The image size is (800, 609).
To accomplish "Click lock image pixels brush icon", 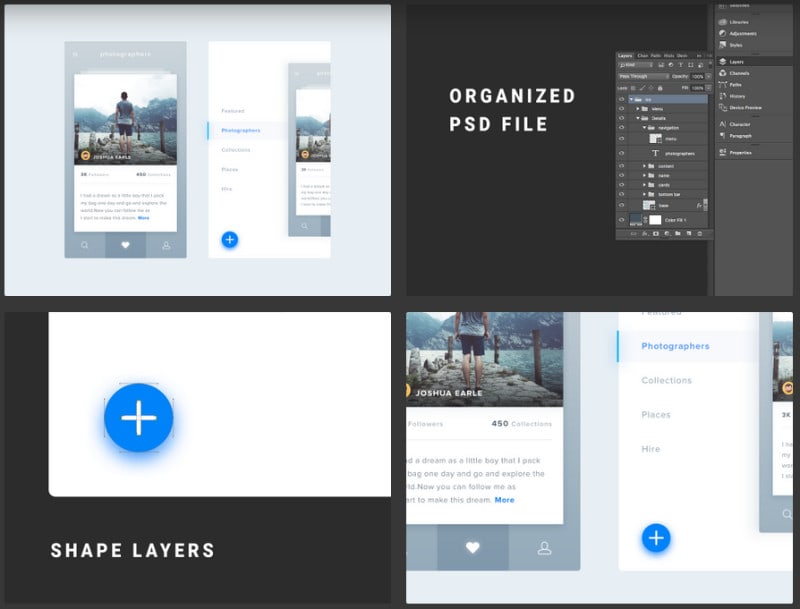I will click(642, 88).
